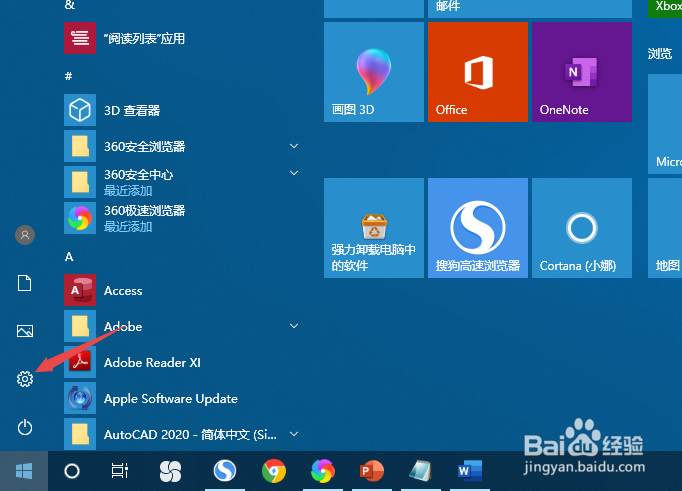Open Access from the app list
The width and height of the screenshot is (682, 491).
click(80, 290)
